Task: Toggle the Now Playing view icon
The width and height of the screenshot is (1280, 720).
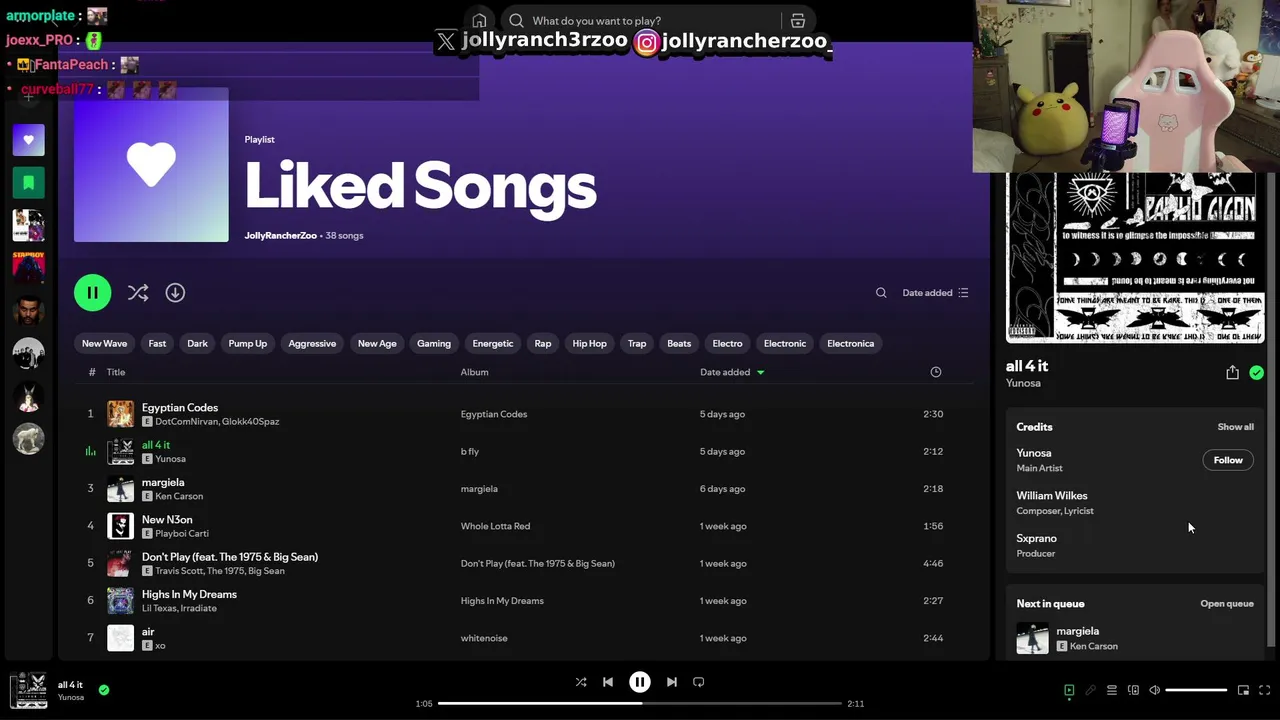Action: (1069, 690)
